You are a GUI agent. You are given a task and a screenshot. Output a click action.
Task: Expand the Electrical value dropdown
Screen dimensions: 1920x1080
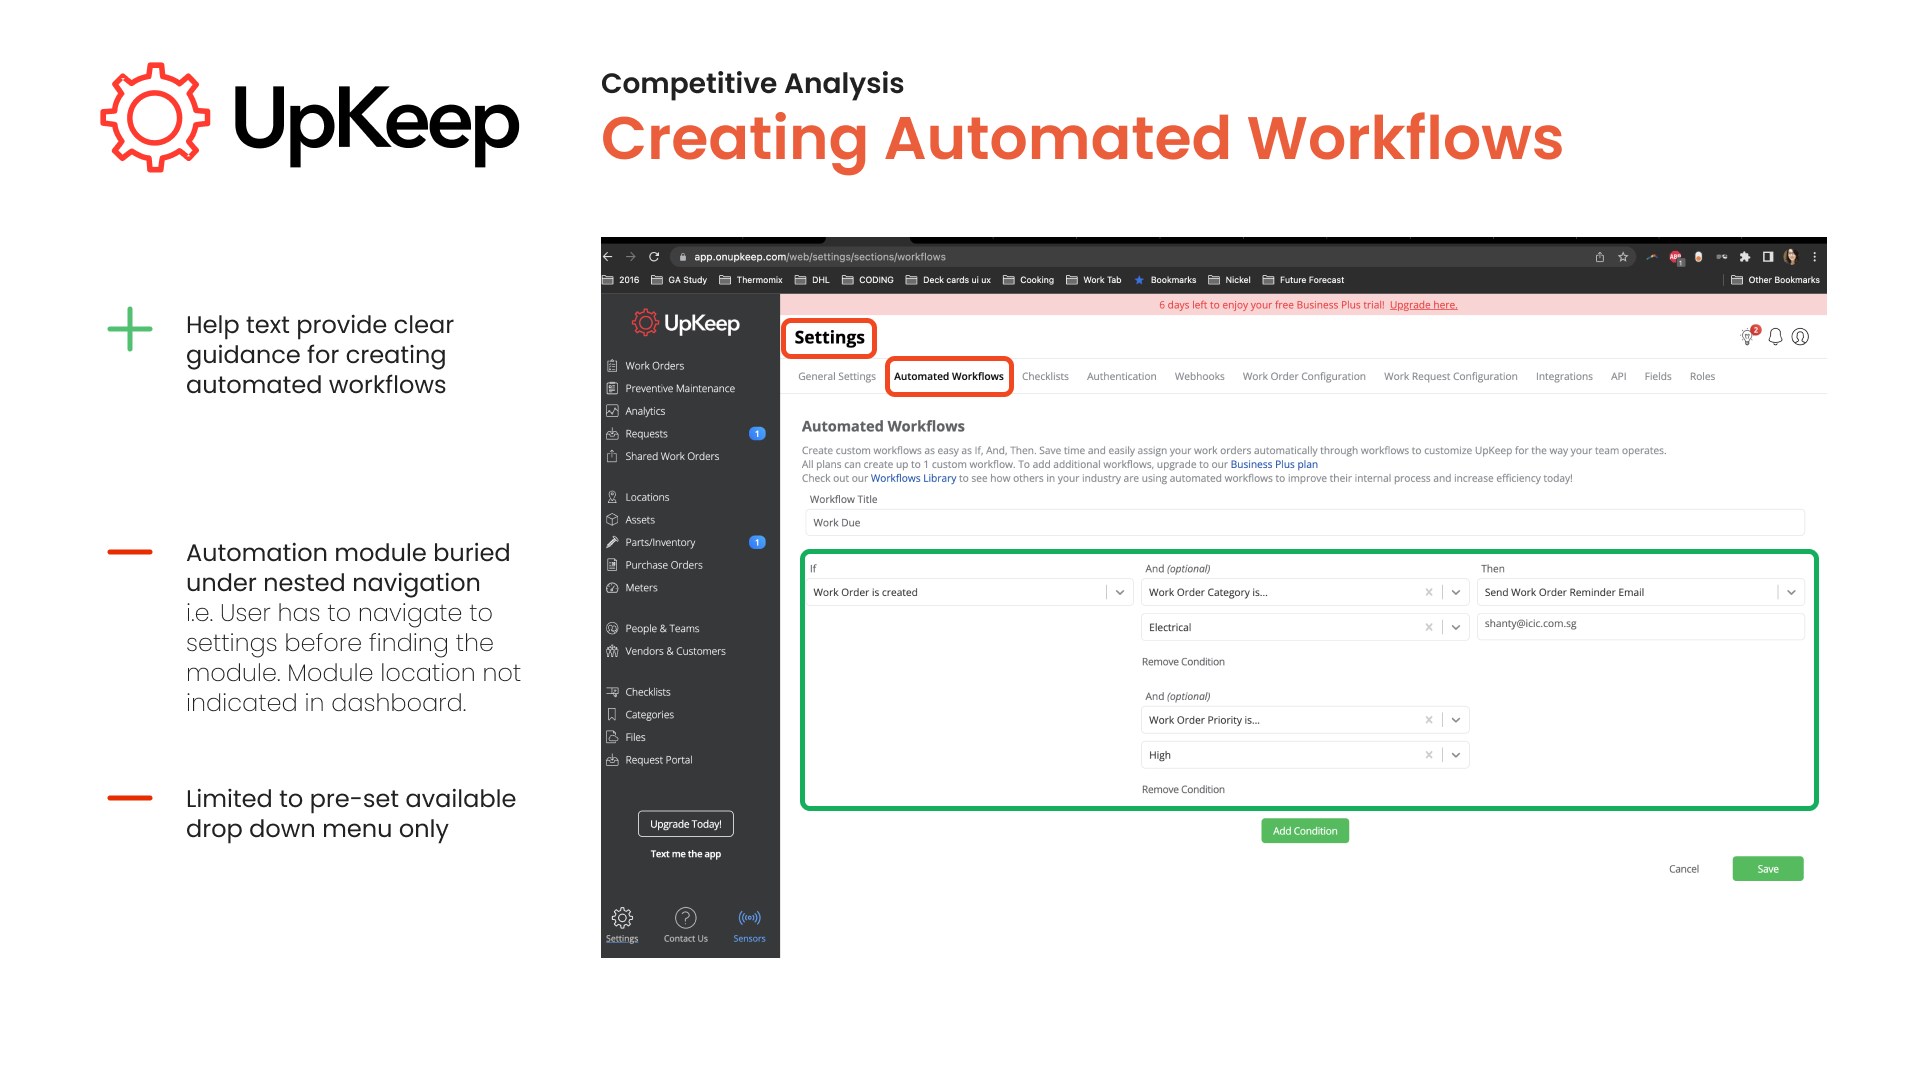tap(1456, 628)
